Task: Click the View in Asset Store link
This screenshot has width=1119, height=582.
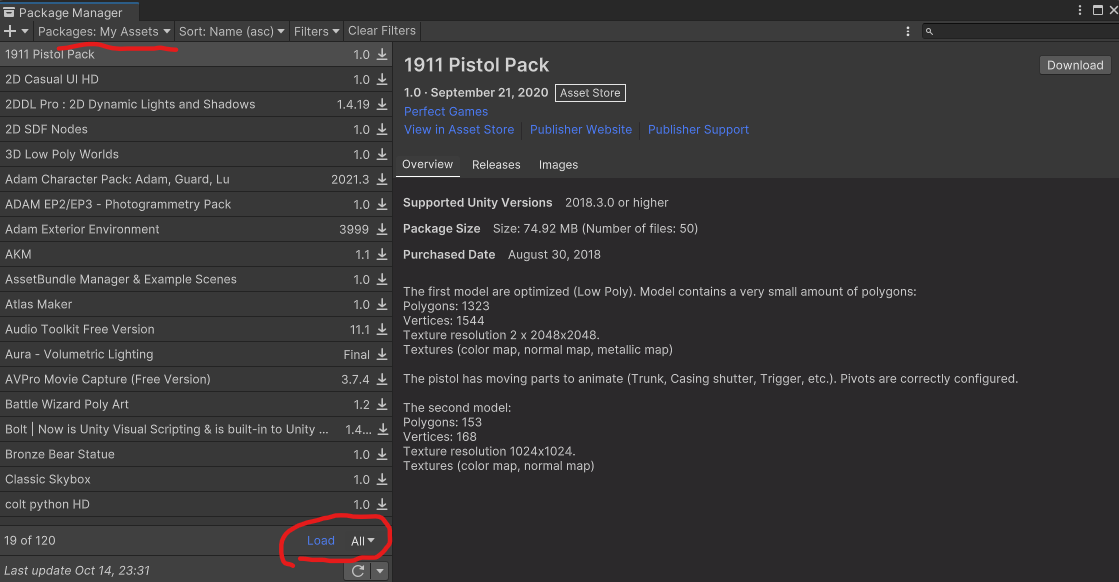Action: 459,130
